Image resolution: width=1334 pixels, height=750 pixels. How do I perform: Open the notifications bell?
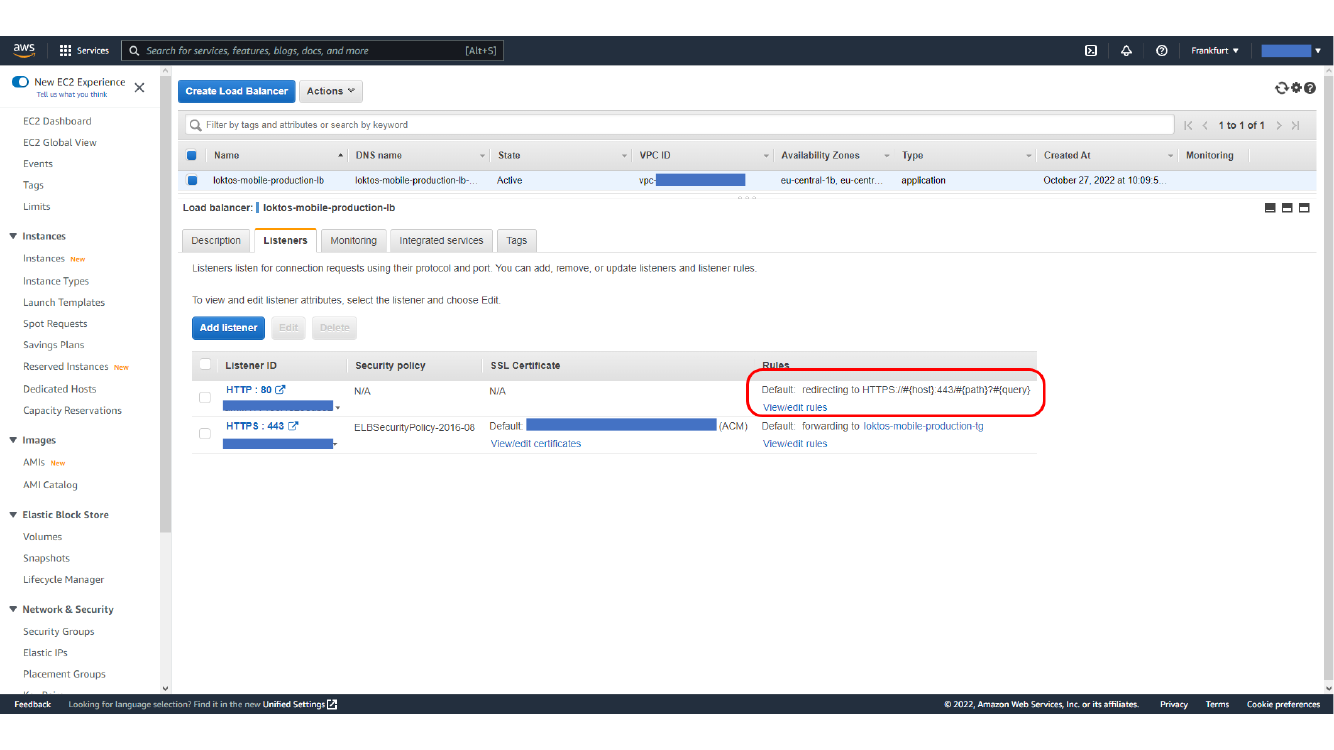pyautogui.click(x=1126, y=51)
